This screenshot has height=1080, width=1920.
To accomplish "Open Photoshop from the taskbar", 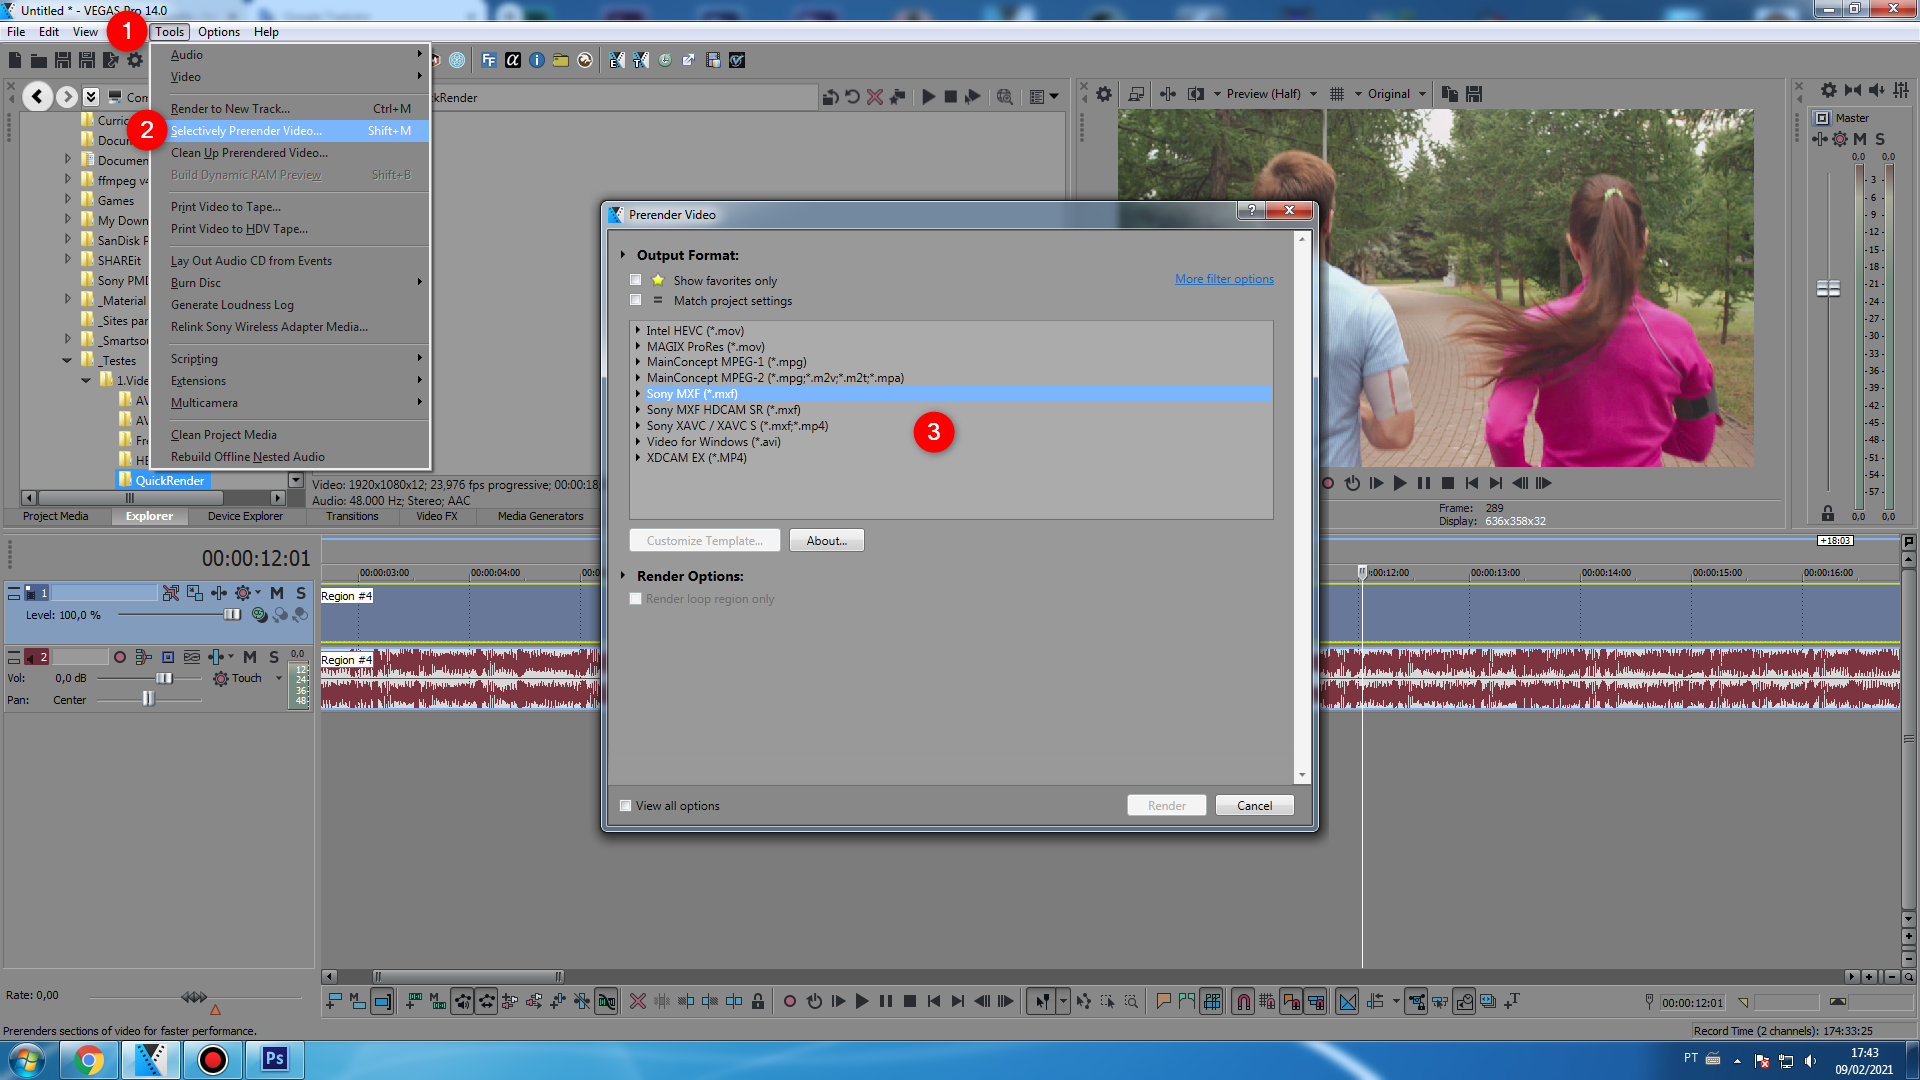I will pos(274,1059).
